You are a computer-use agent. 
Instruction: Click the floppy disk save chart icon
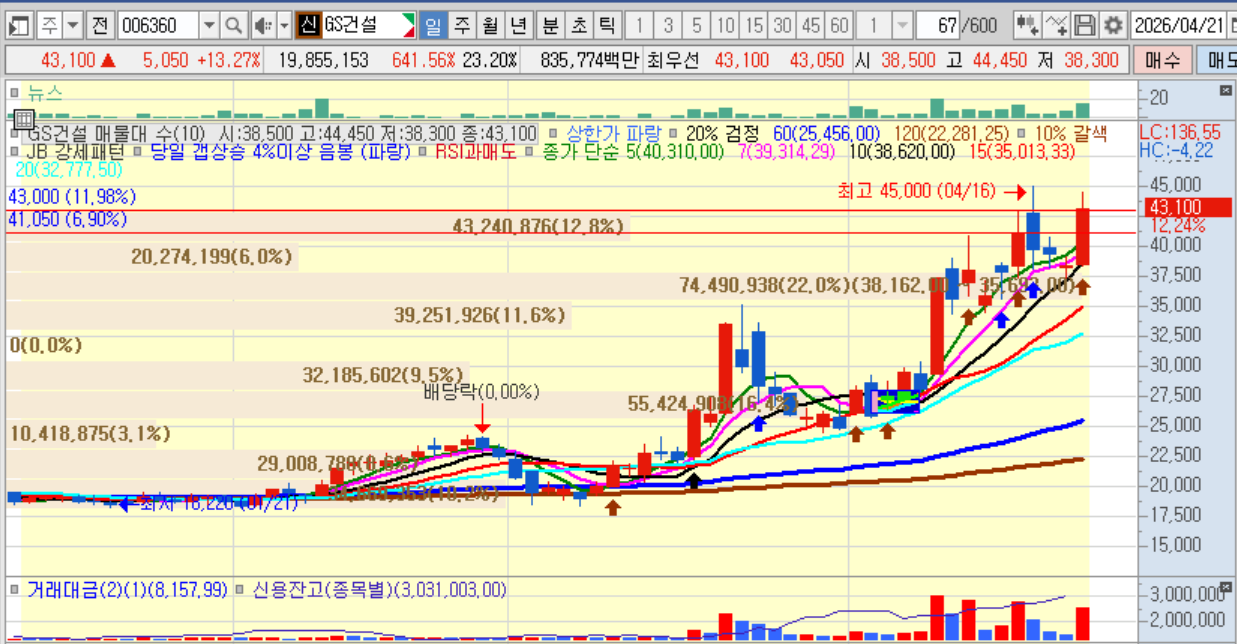click(1085, 24)
